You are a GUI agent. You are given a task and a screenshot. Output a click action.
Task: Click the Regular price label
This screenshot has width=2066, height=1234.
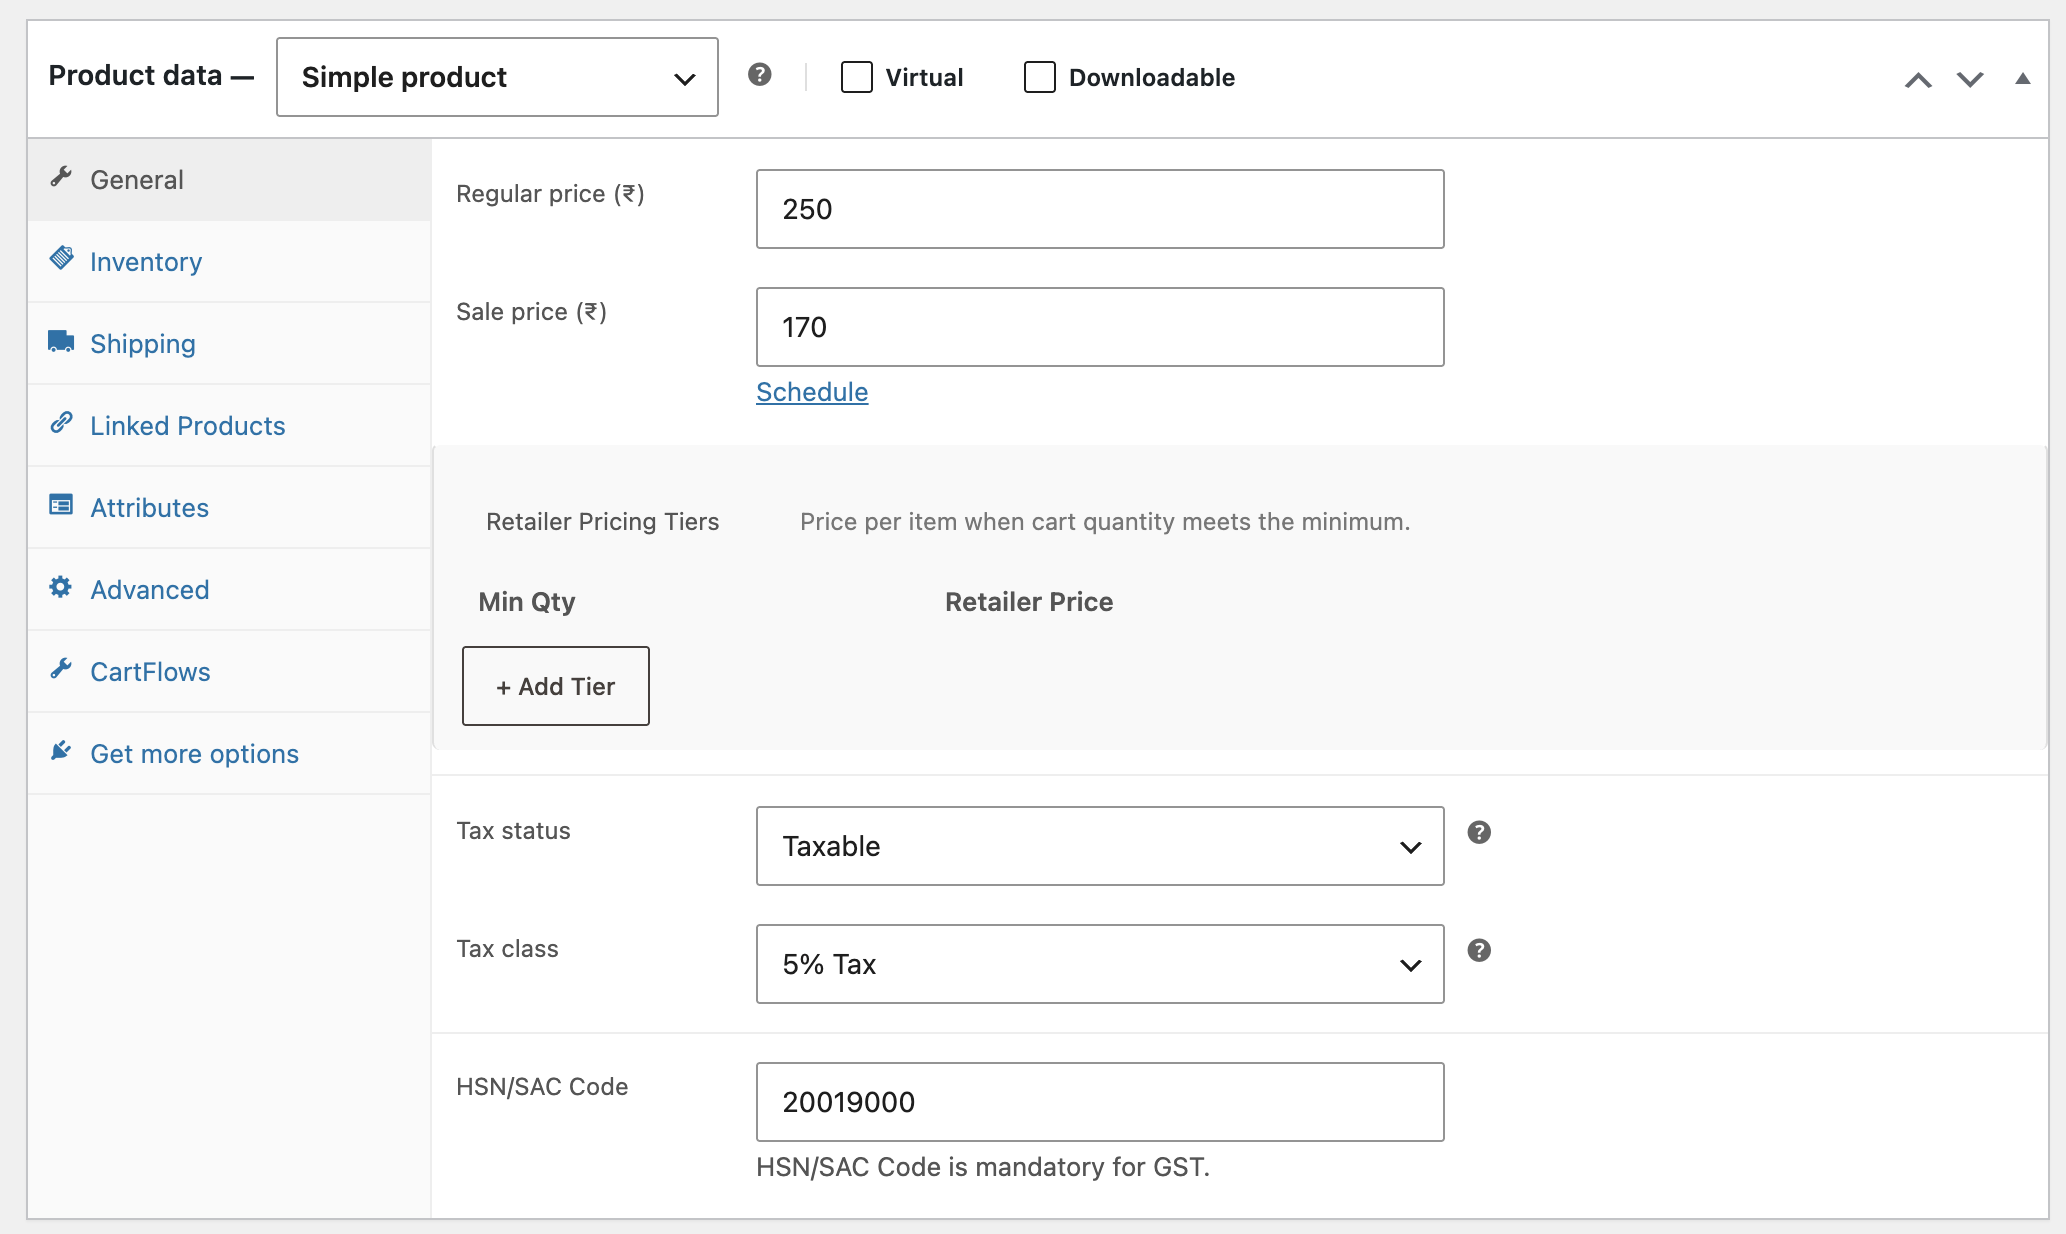[x=550, y=194]
